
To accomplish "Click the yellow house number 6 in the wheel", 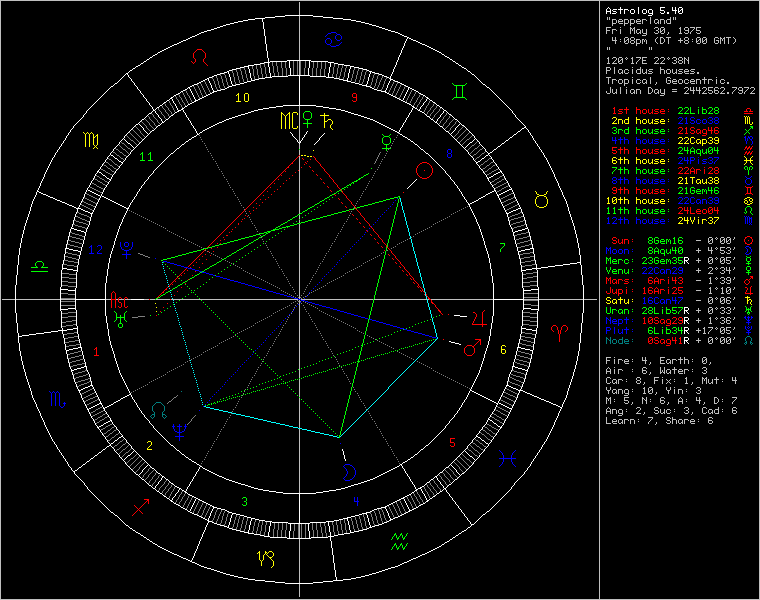I will pos(503,349).
